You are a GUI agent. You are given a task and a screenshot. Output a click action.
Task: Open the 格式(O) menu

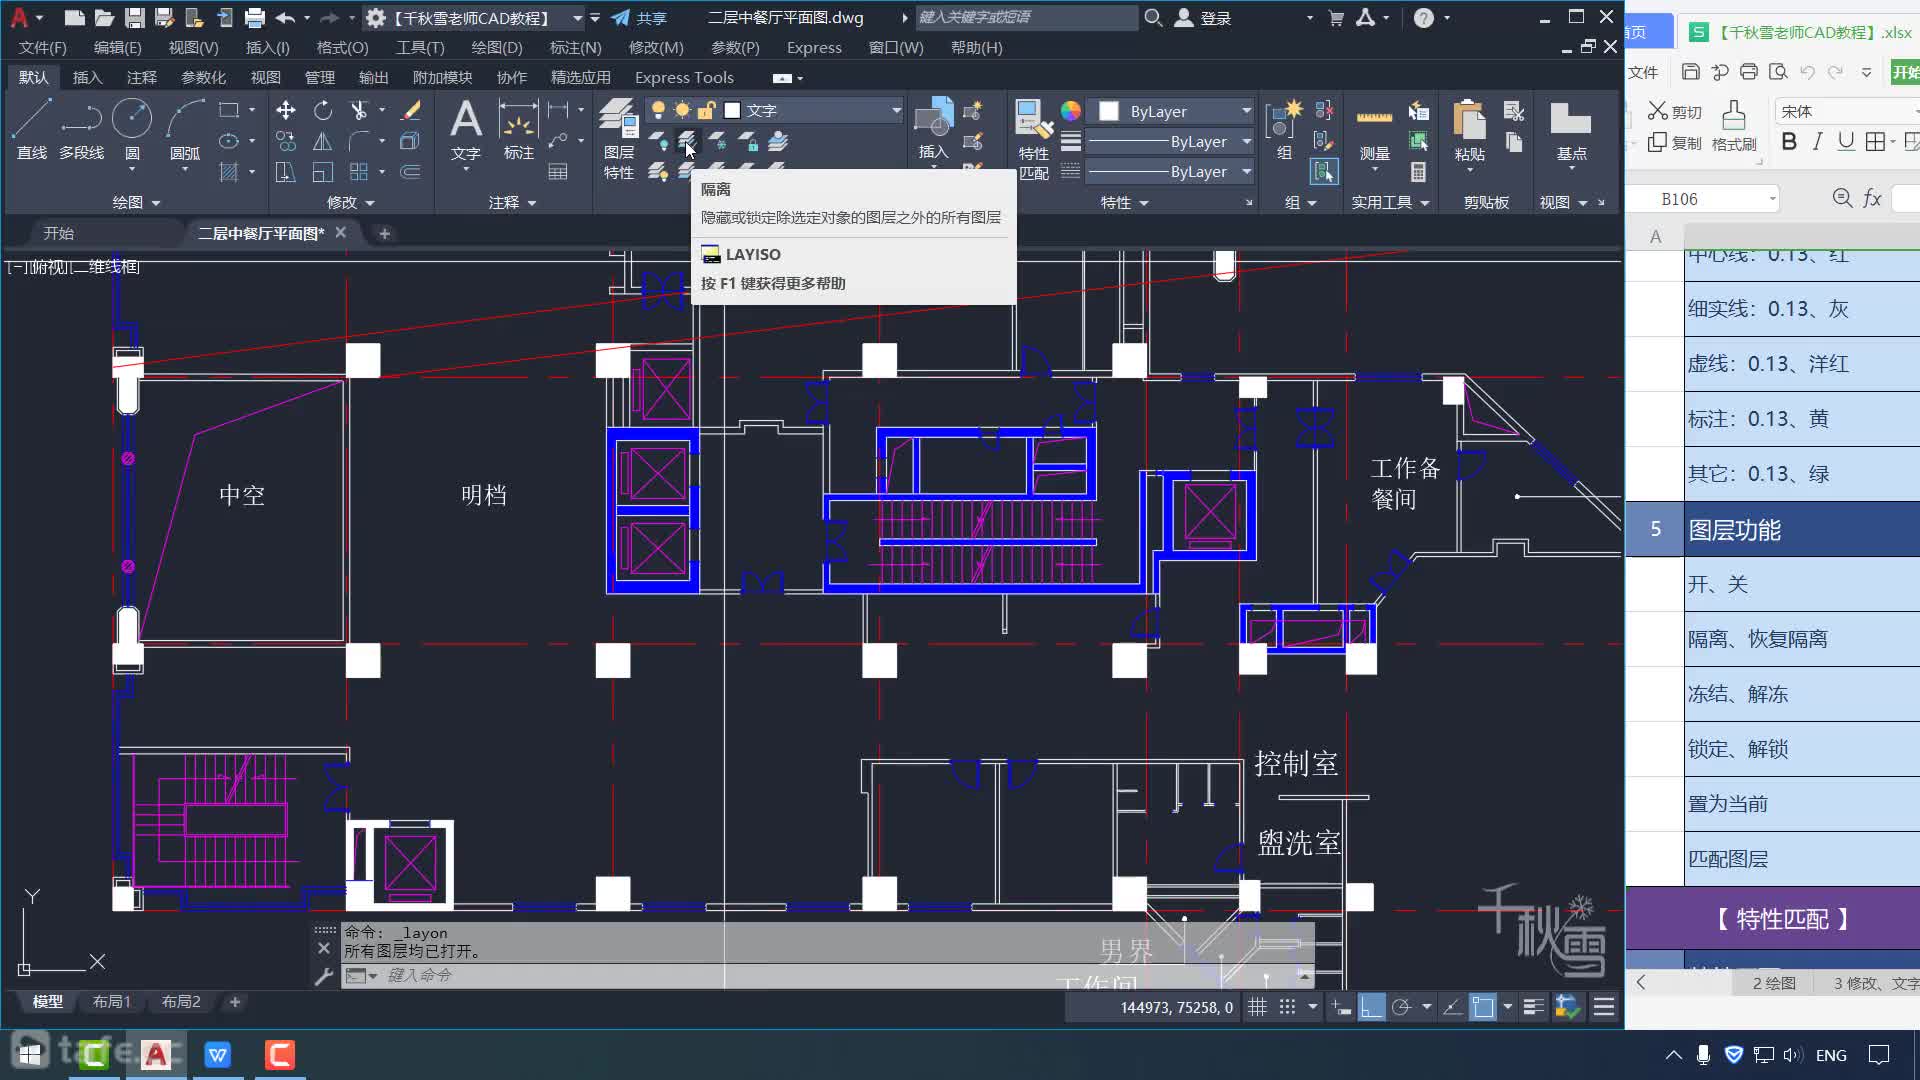click(342, 47)
